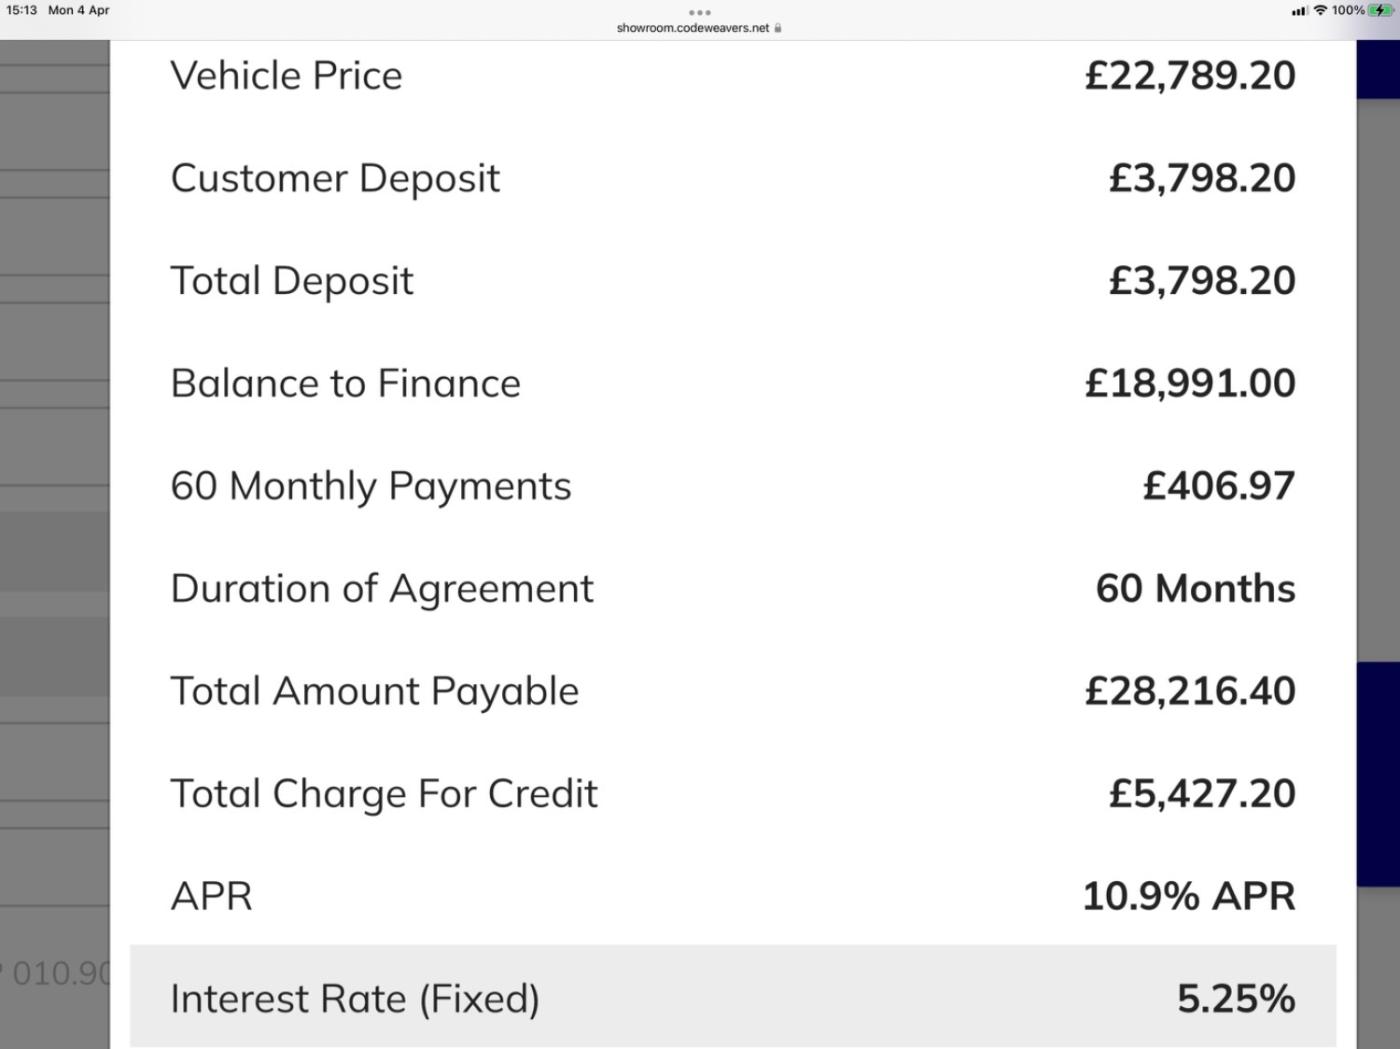
Task: Click the 10.9% APR value
Action: 1189,897
